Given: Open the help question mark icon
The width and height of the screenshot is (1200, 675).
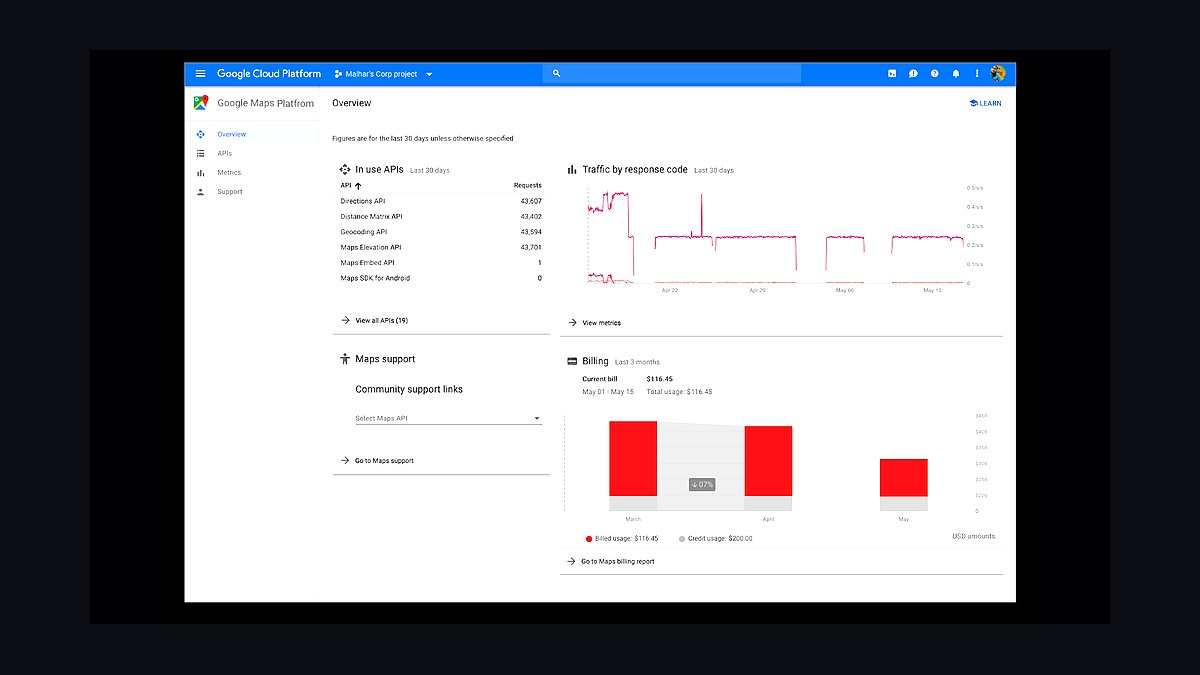Looking at the screenshot, I should (x=935, y=74).
